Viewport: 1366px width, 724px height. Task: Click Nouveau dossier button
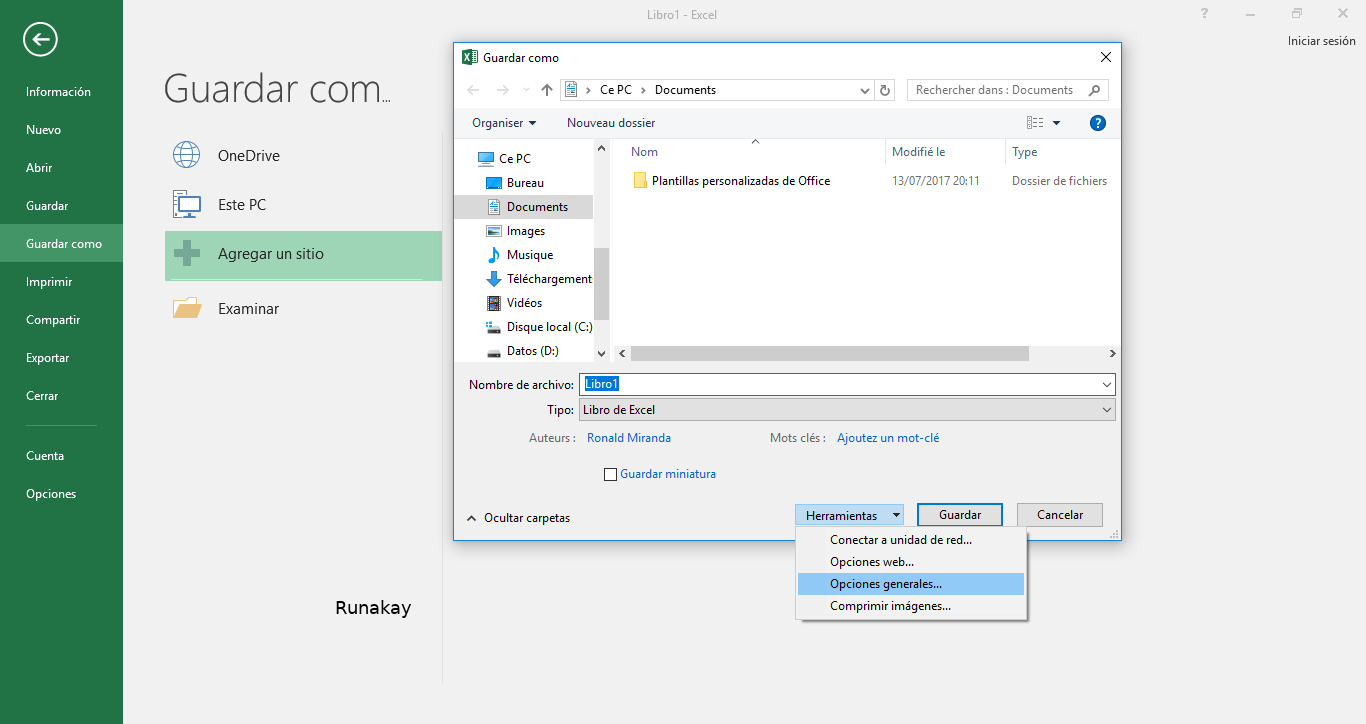(611, 123)
